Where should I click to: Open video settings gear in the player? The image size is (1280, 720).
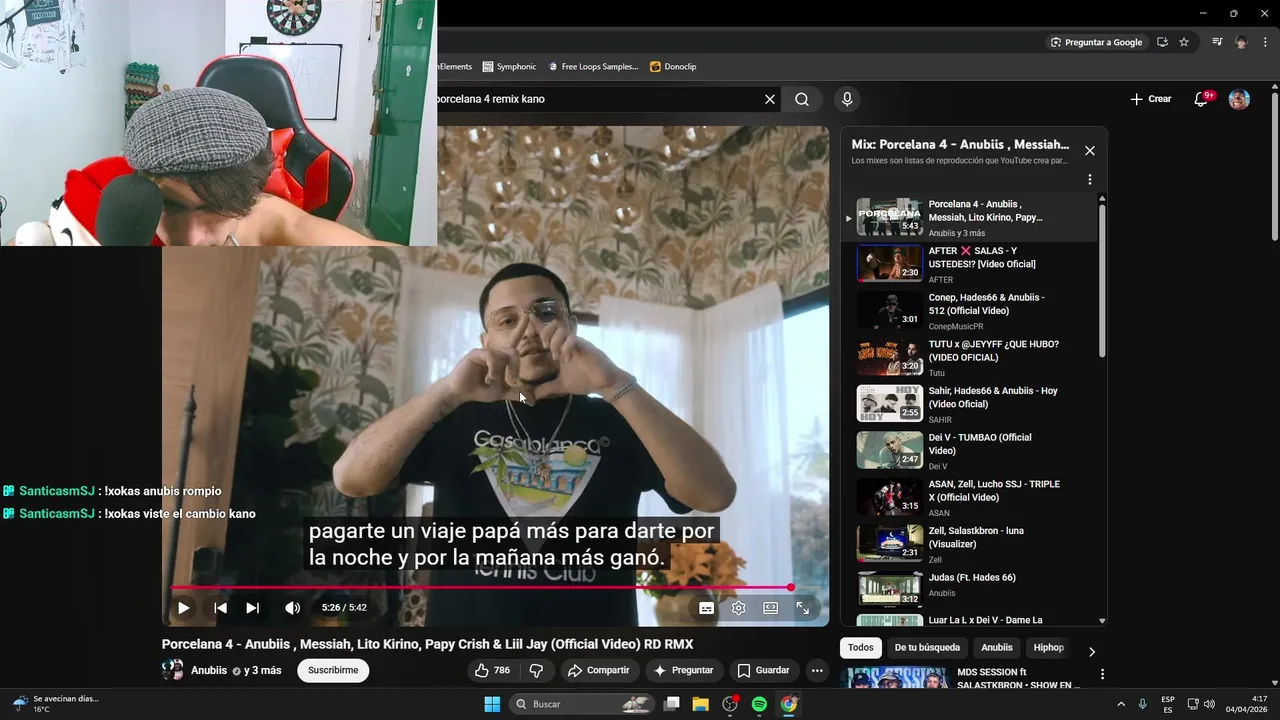(738, 608)
